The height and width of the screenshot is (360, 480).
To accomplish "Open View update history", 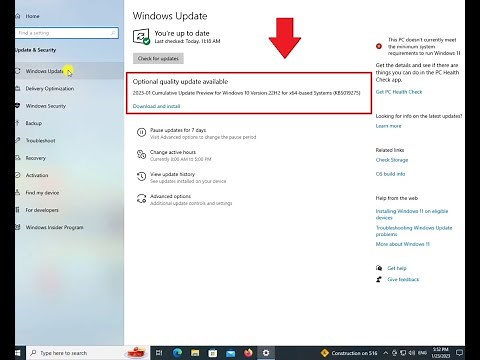I will [x=172, y=174].
